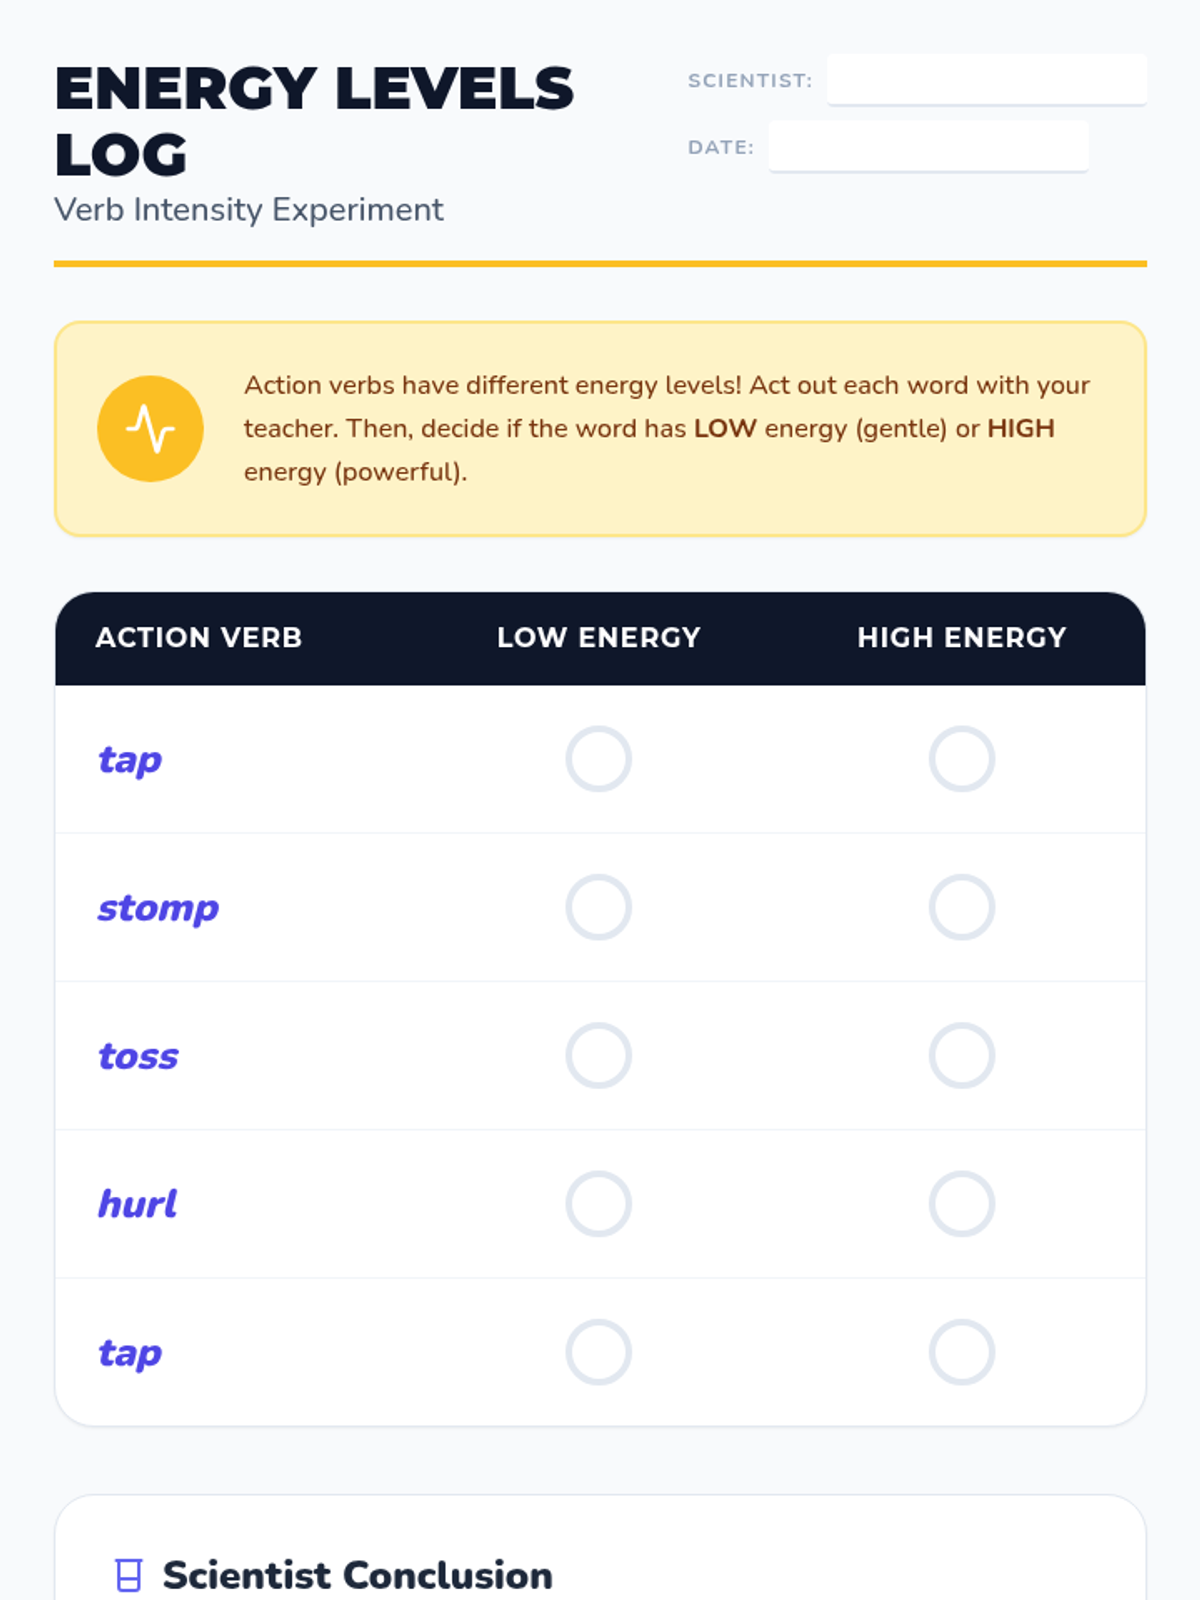
Task: Click the High Energy column header
Action: (x=961, y=638)
